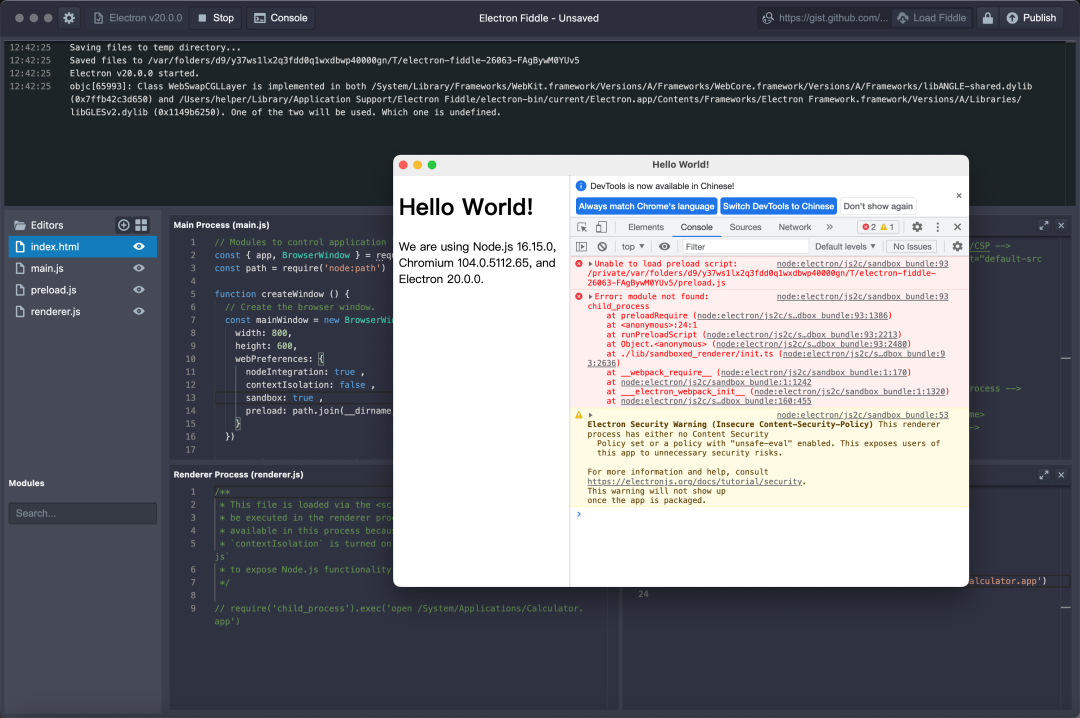
Task: Expand the Electron Security Warning message
Action: (x=590, y=416)
